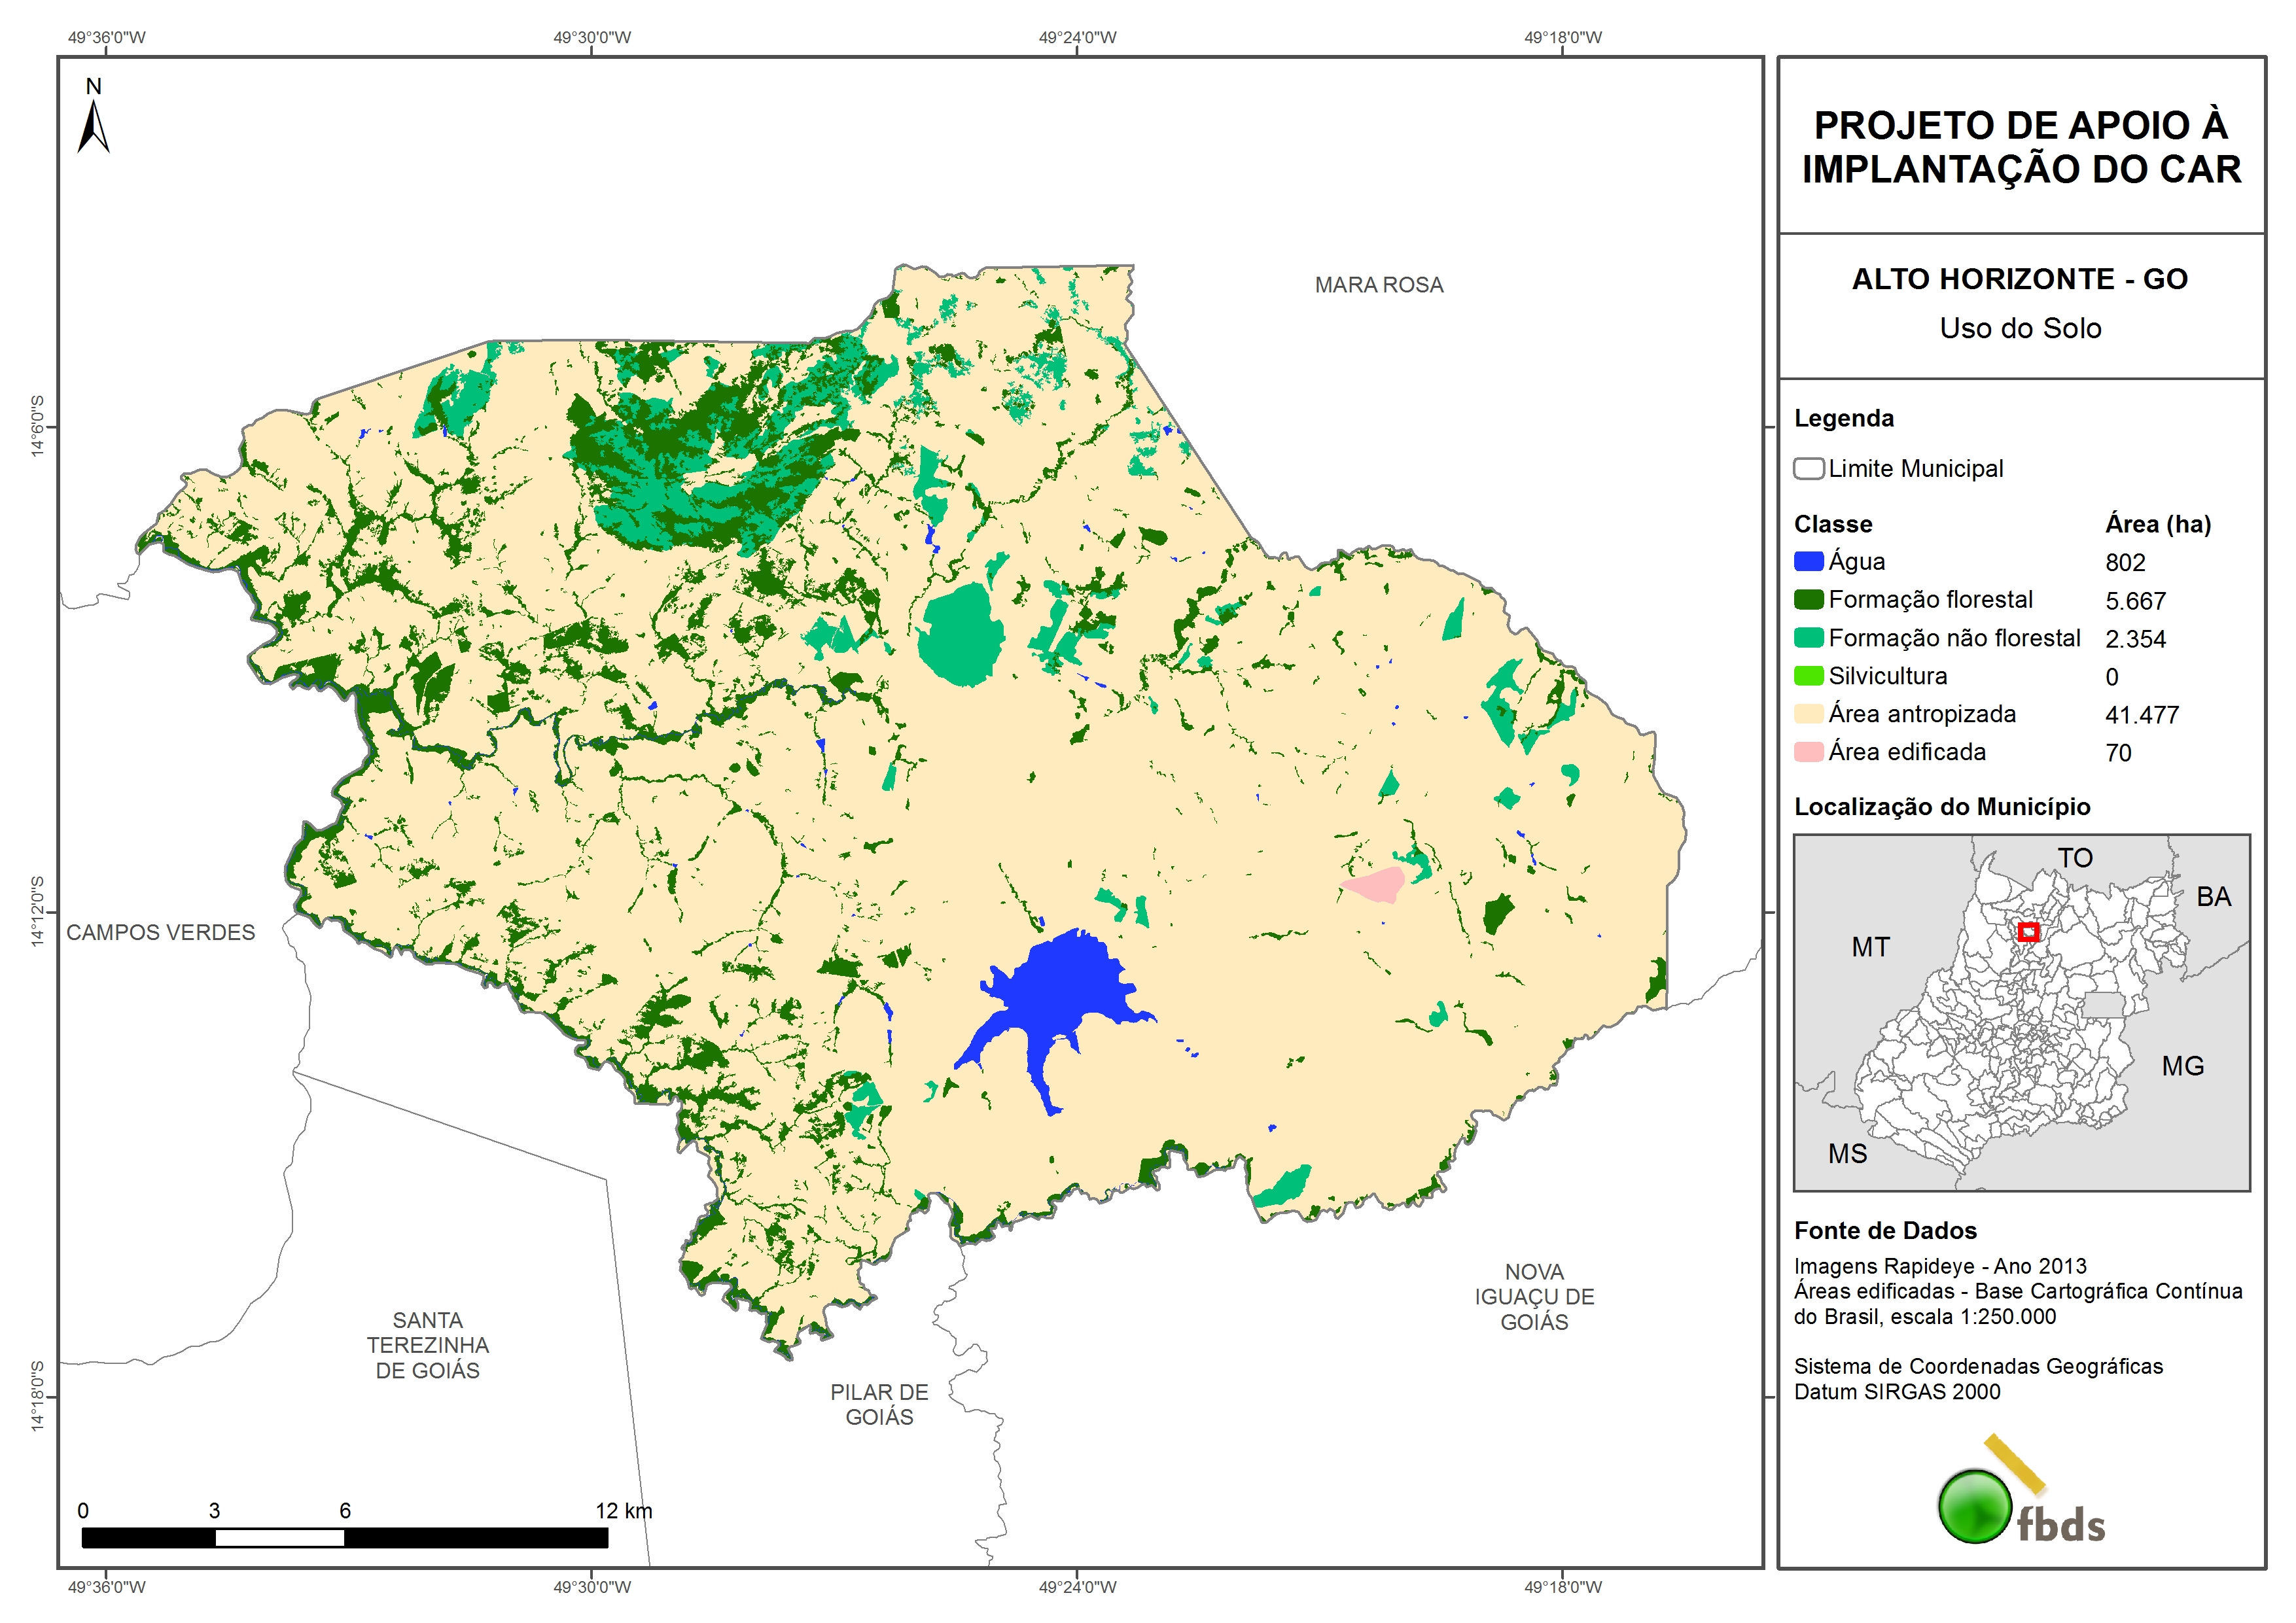Screen dimensions: 2296x1623
Task: Click the big round green non-forest patch
Action: click(x=960, y=635)
